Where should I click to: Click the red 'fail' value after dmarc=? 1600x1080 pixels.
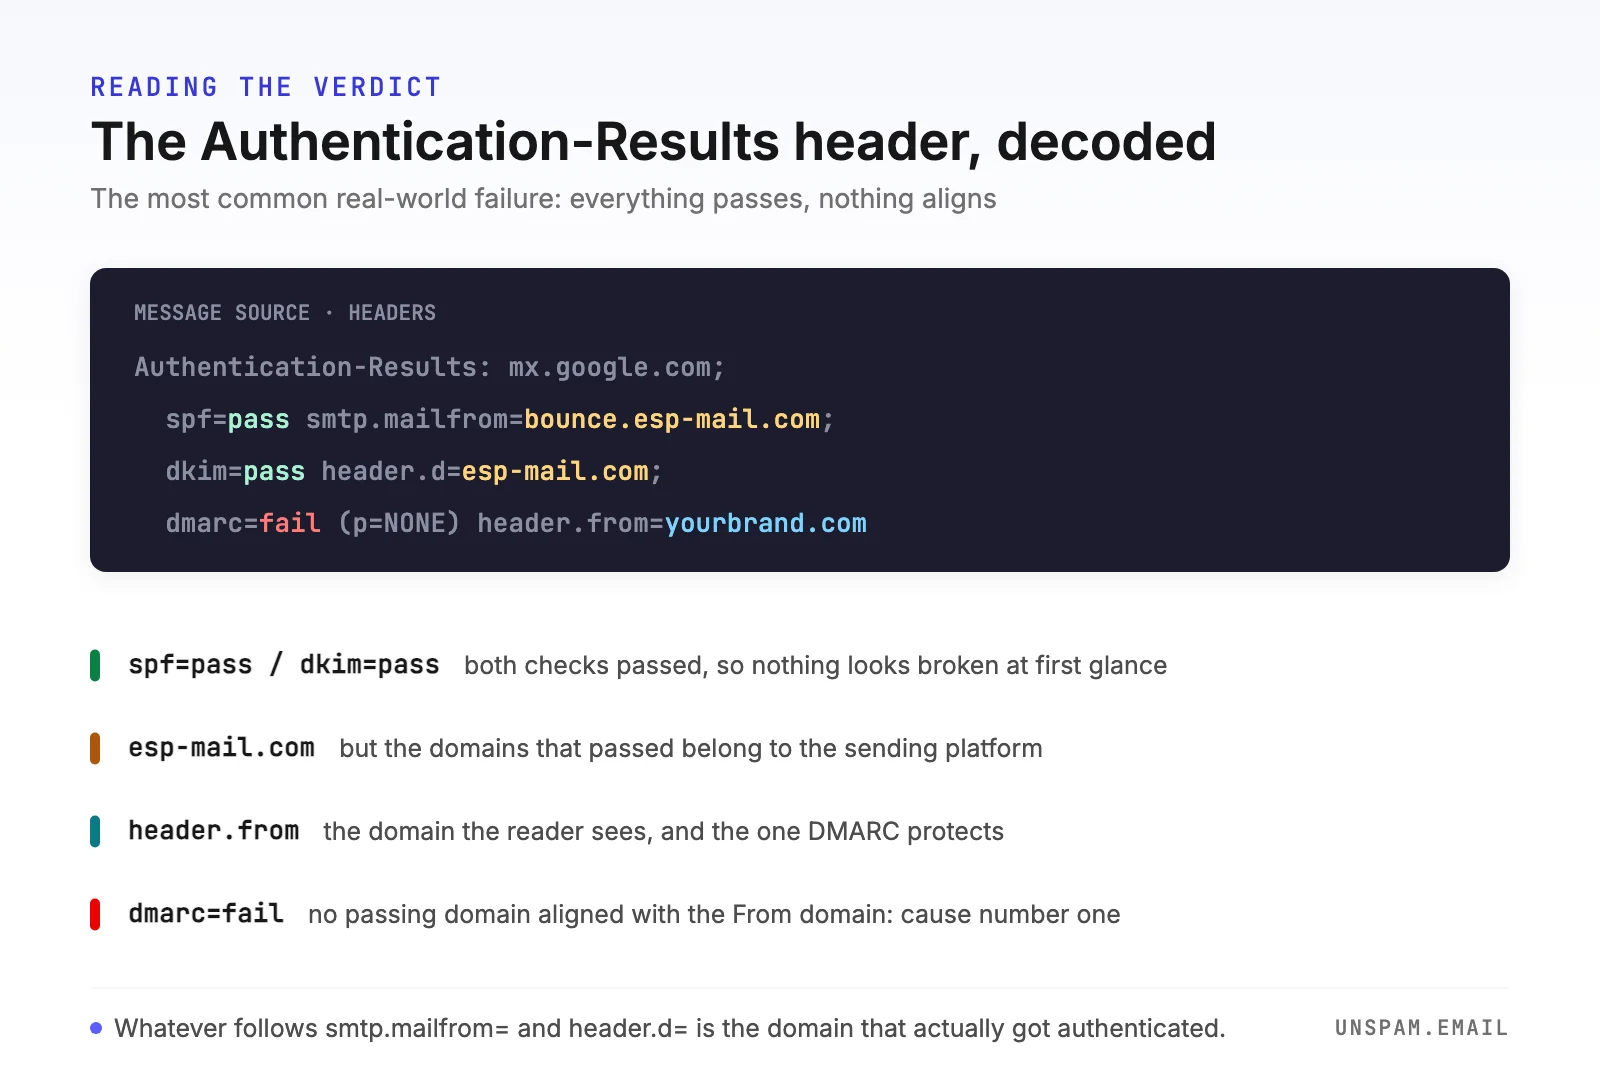pos(290,523)
